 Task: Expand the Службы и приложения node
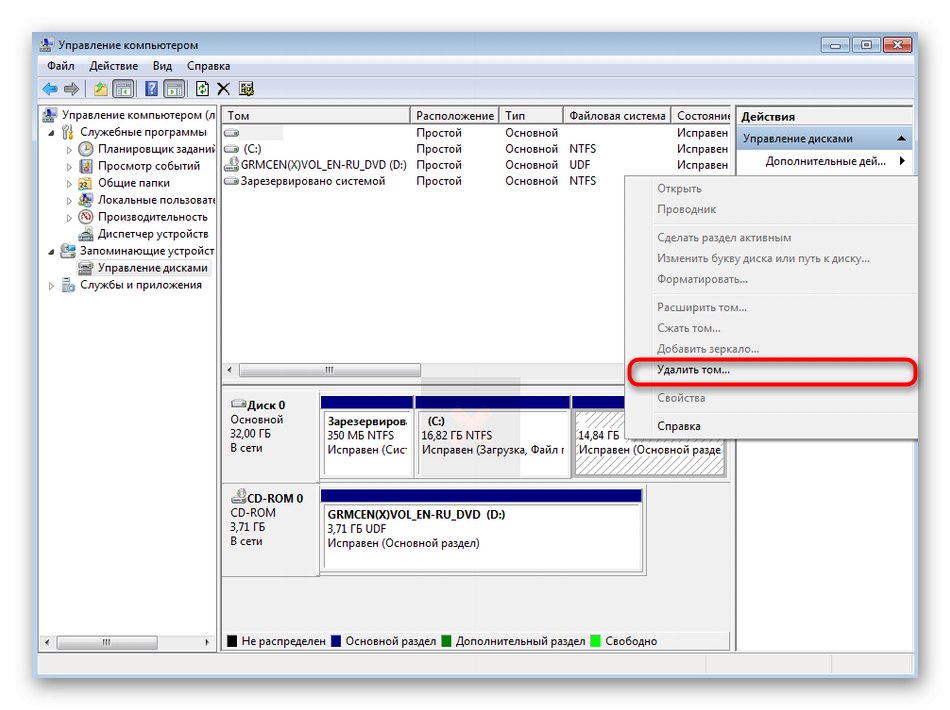pyautogui.click(x=51, y=285)
